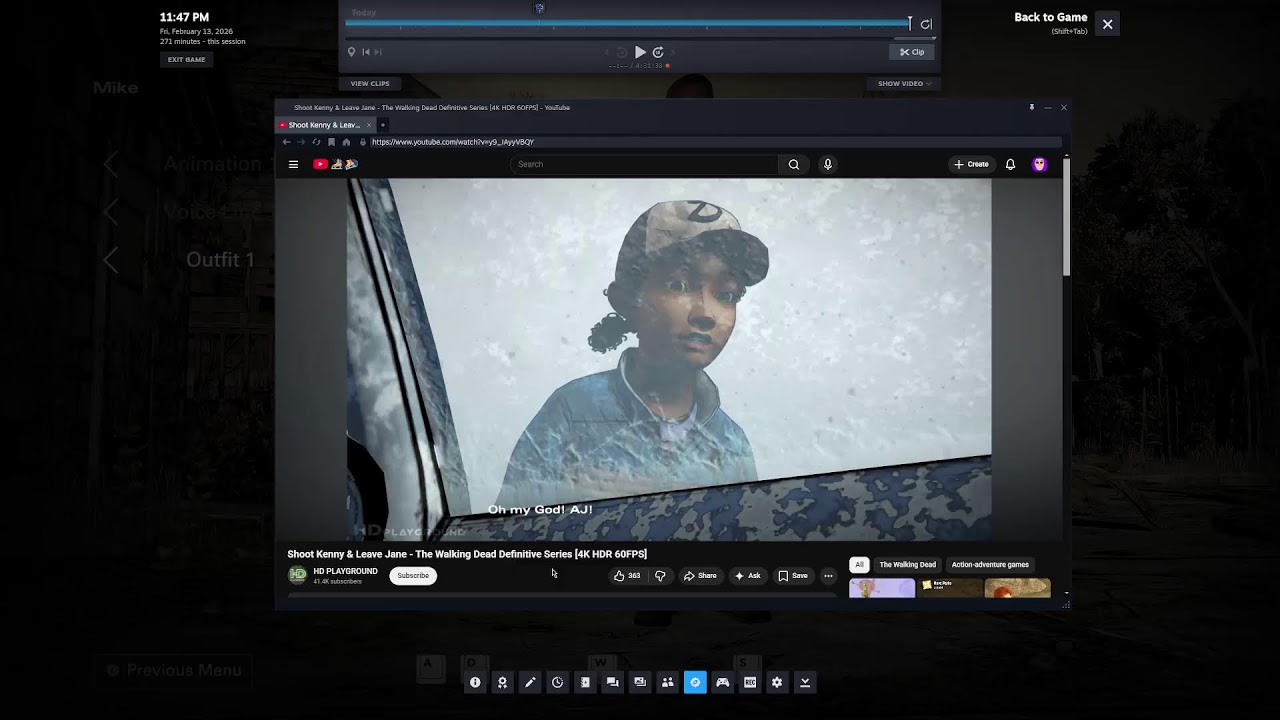
Task: Open Screenshots icon in overlay toolbar
Action: tap(640, 682)
